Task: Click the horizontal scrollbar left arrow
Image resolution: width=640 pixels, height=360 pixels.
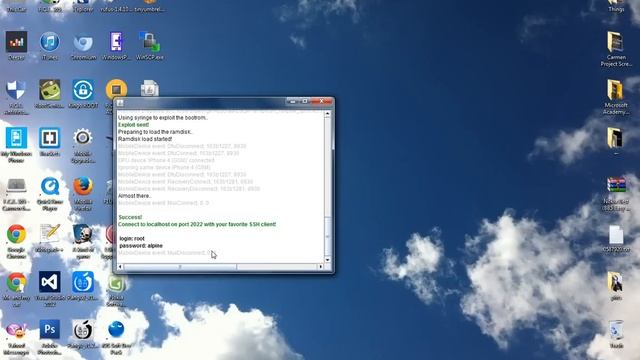Action: point(120,267)
